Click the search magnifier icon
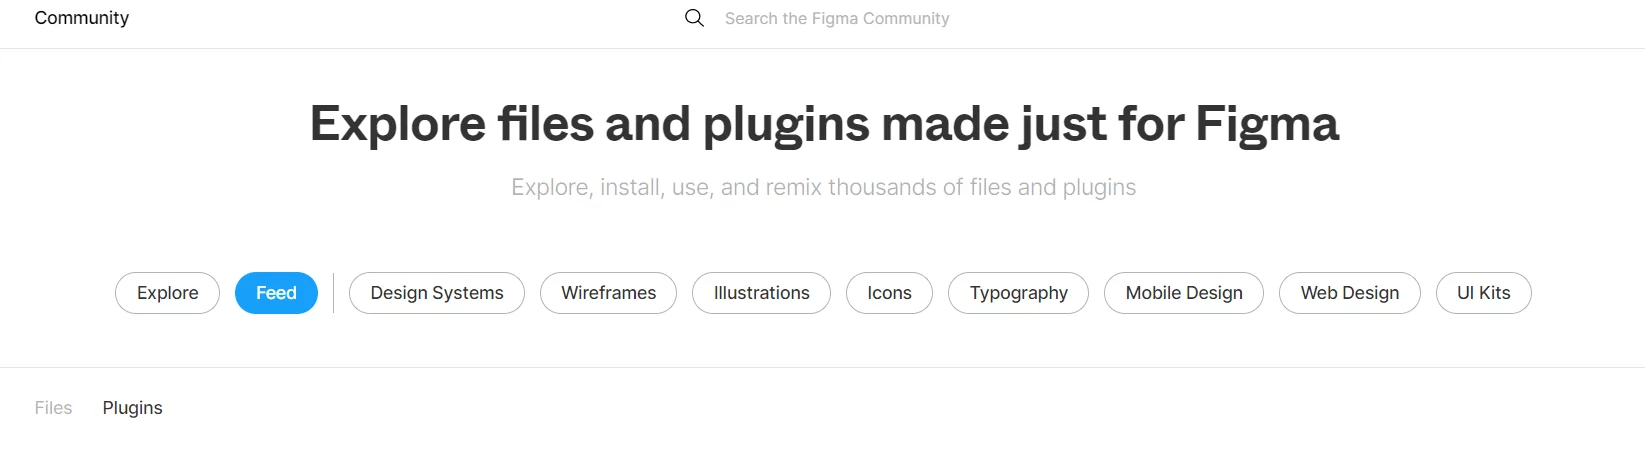The width and height of the screenshot is (1645, 467). tap(694, 18)
